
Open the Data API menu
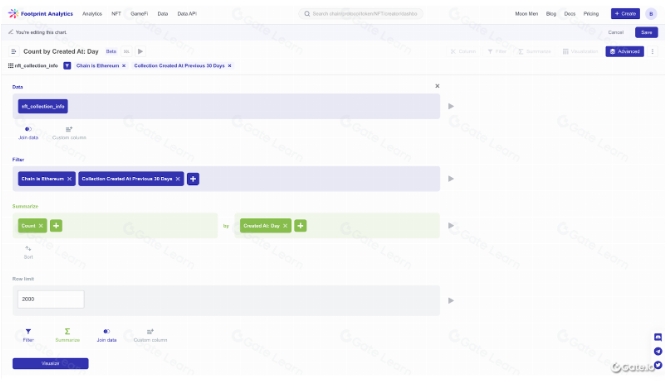pos(187,14)
